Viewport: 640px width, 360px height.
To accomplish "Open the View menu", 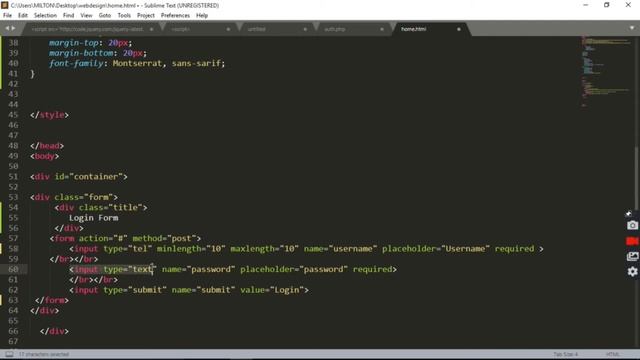I will pos(86,16).
